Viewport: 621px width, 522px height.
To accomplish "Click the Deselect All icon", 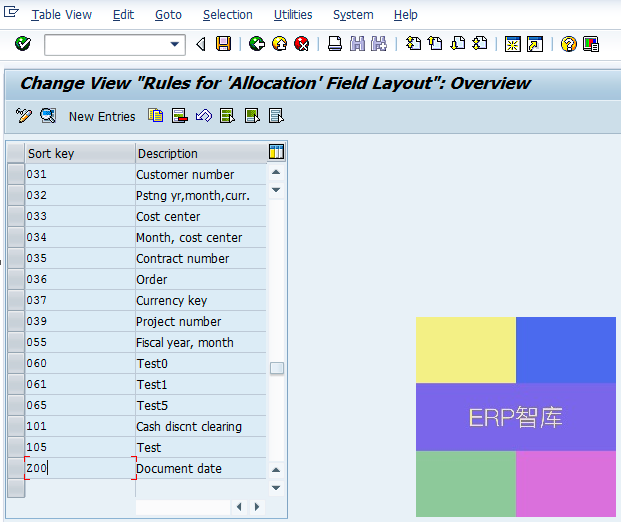I will tap(276, 116).
